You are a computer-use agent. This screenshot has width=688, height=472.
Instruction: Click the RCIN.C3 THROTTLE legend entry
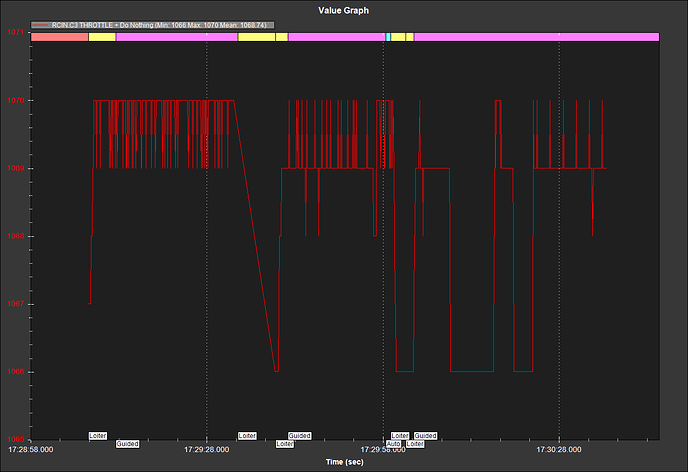(x=148, y=24)
